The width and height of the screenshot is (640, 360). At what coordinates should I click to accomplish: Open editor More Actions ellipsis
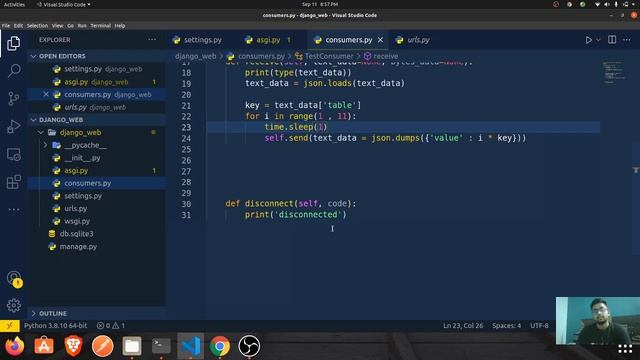click(x=627, y=40)
